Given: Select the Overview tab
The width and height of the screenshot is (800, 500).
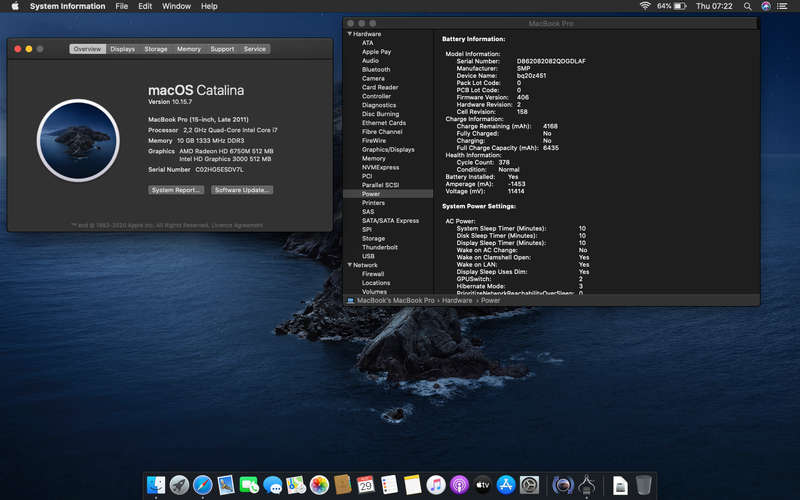Looking at the screenshot, I should click(87, 49).
